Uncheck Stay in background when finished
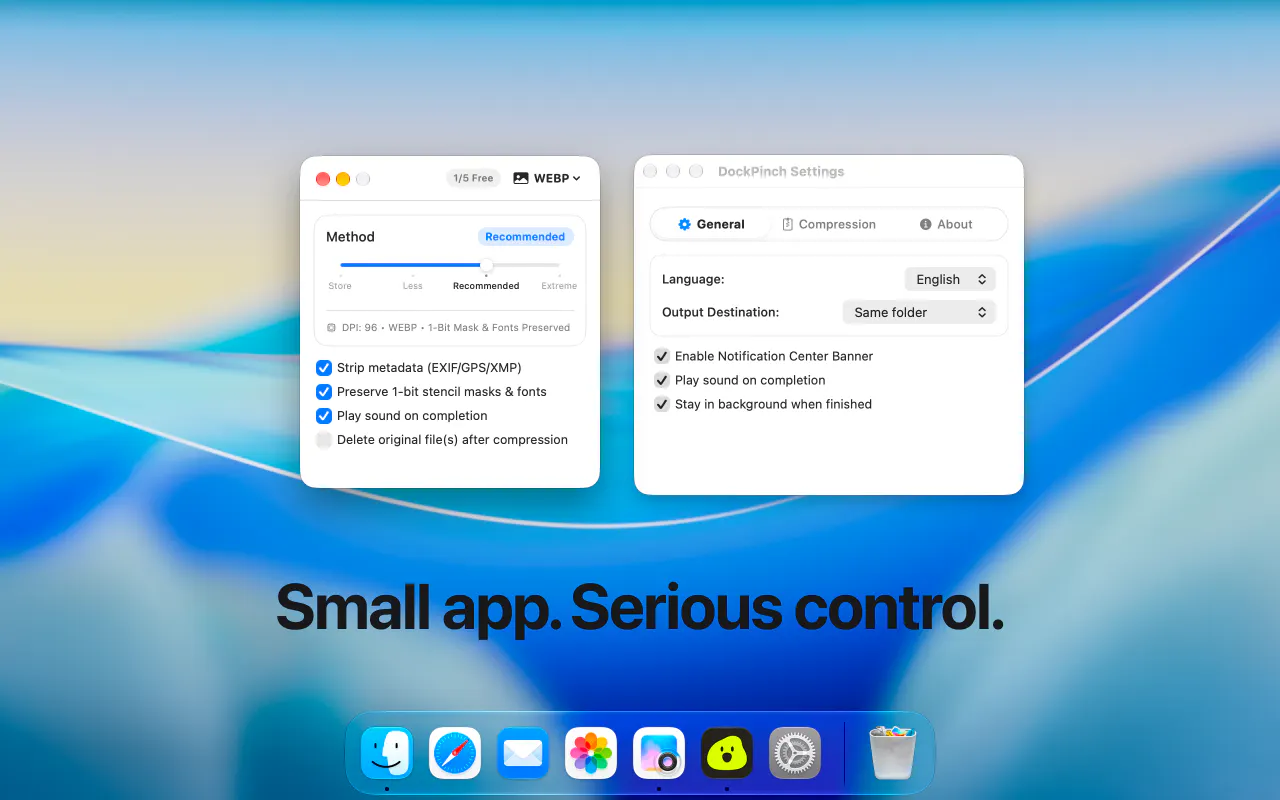Viewport: 1280px width, 800px height. click(x=662, y=404)
